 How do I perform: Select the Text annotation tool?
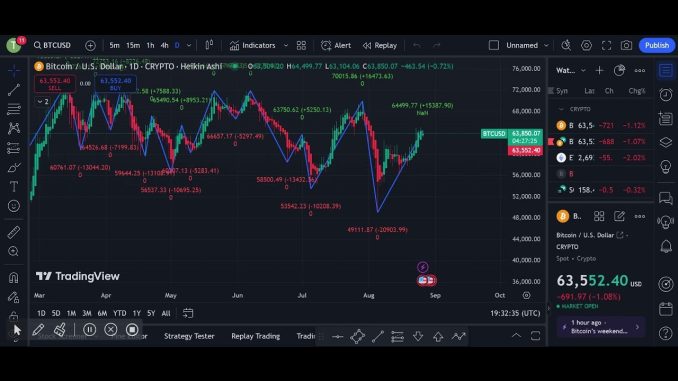click(x=14, y=186)
